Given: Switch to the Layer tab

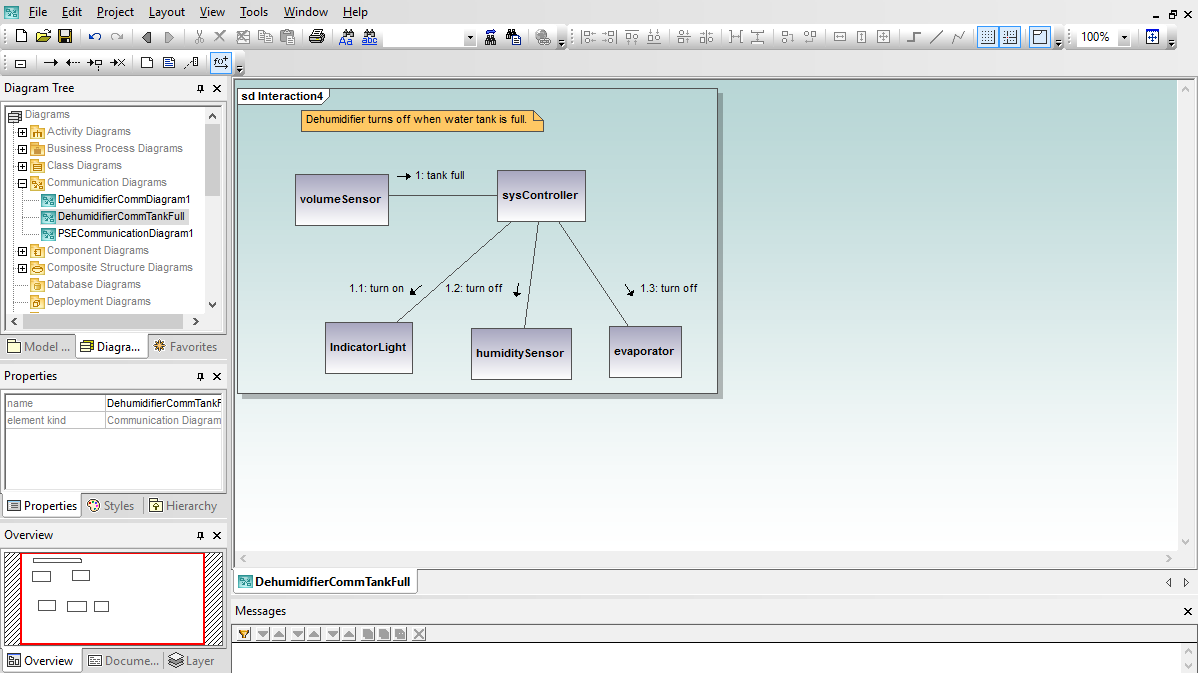Looking at the screenshot, I should pos(192,661).
